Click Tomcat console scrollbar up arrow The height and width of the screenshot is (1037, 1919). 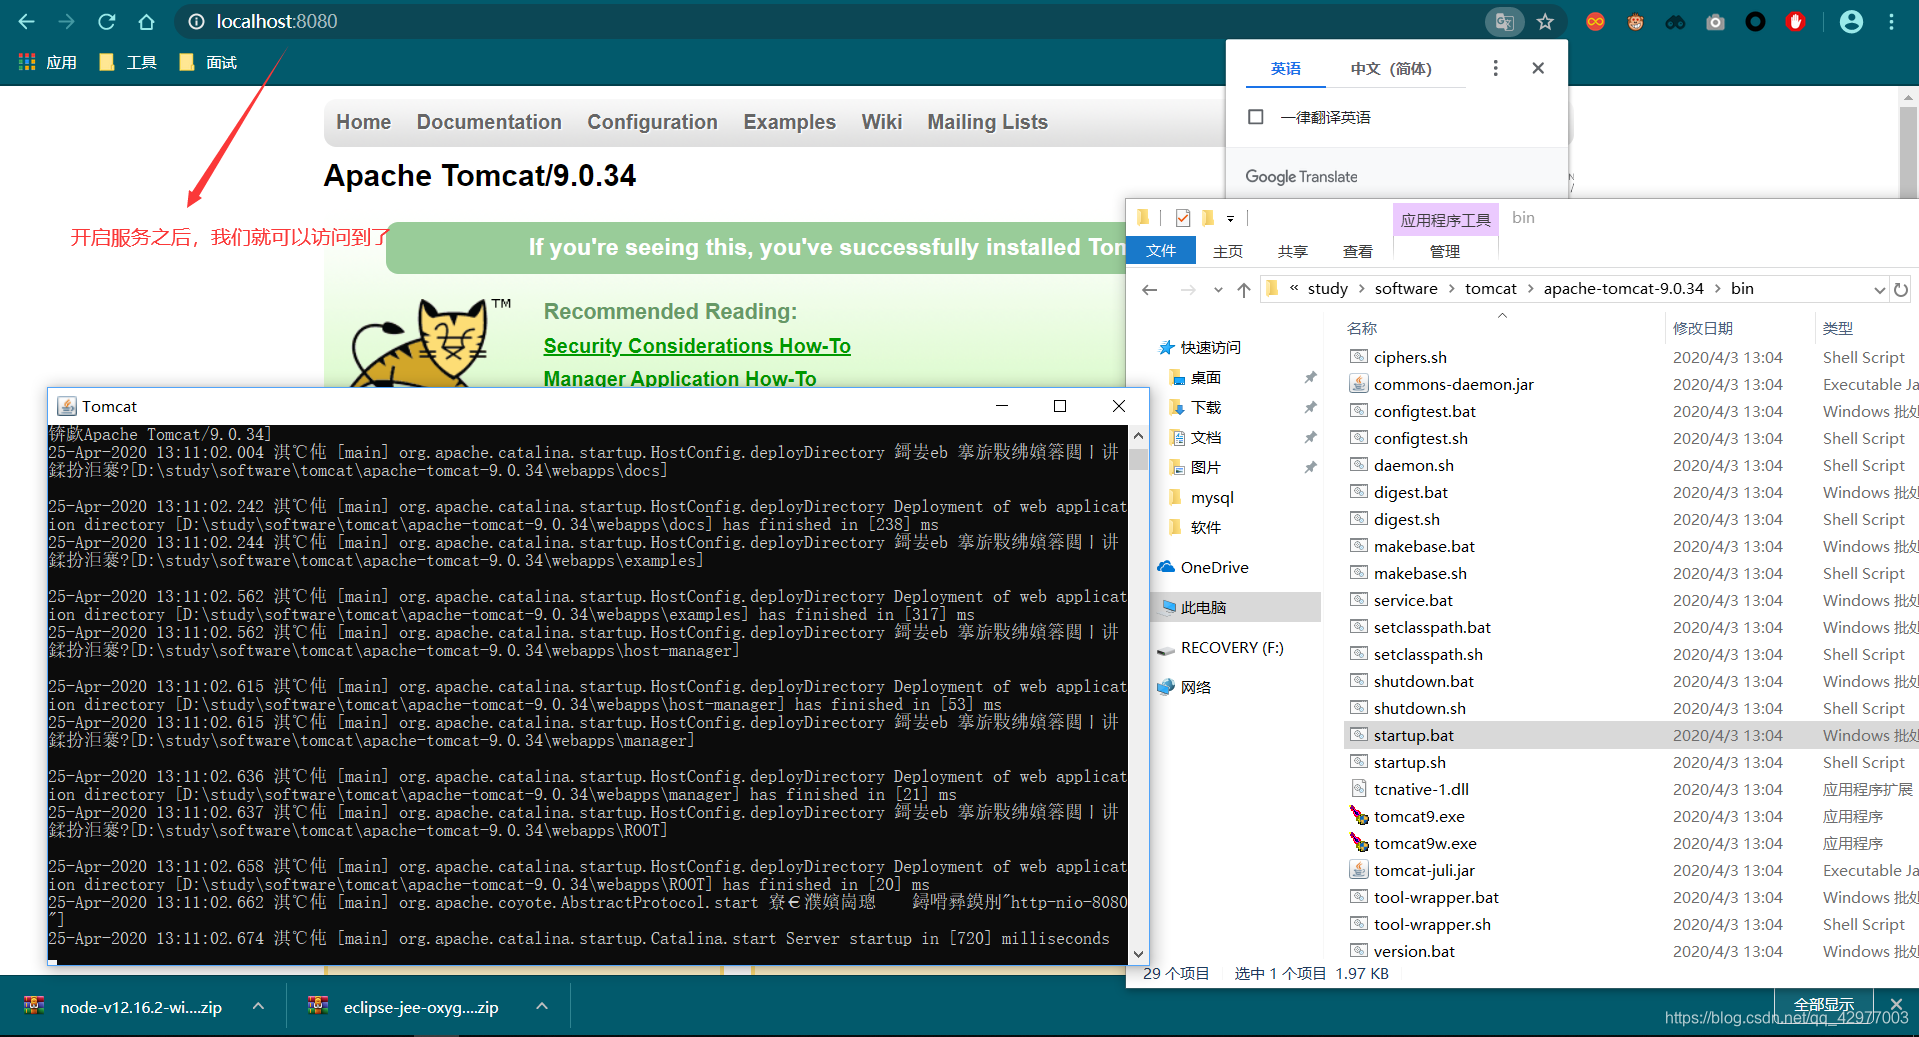tap(1138, 436)
